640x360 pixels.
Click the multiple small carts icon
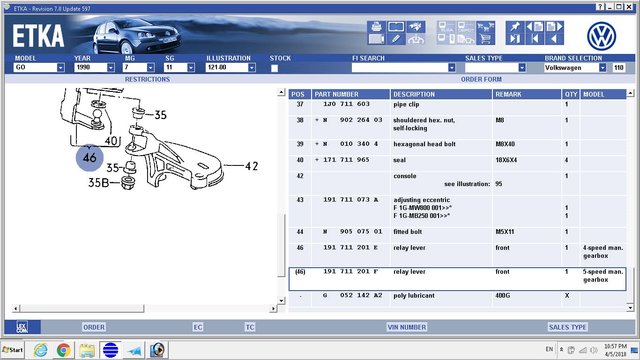click(x=485, y=27)
